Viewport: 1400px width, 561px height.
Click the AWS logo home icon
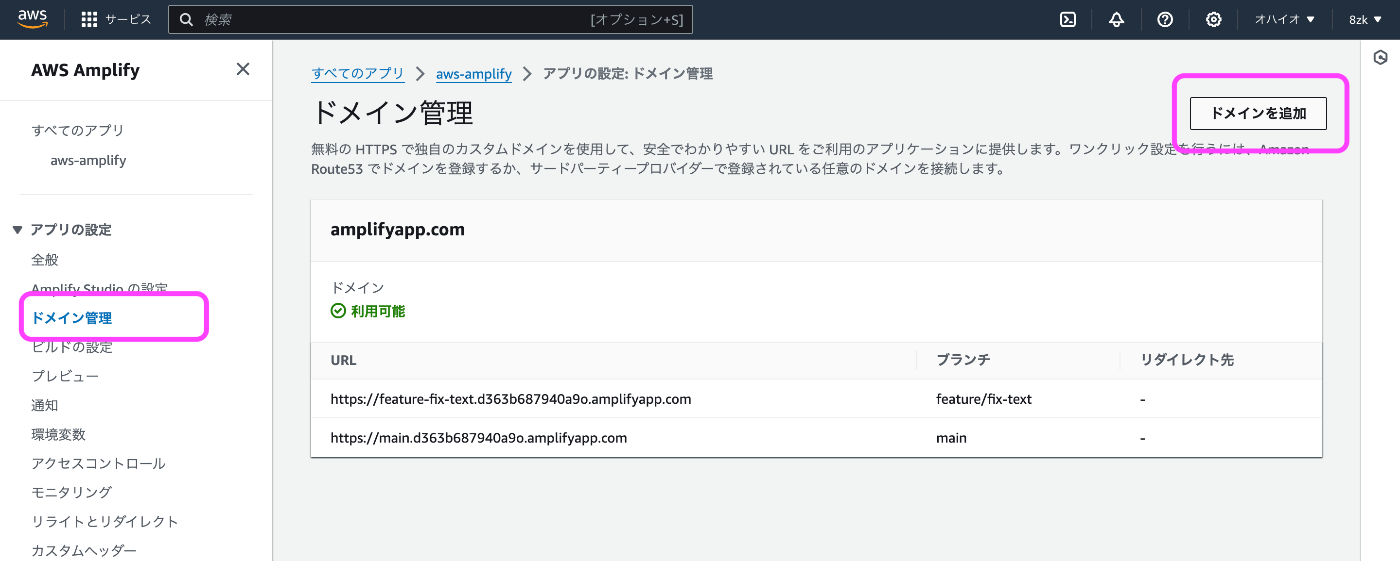[x=33, y=19]
